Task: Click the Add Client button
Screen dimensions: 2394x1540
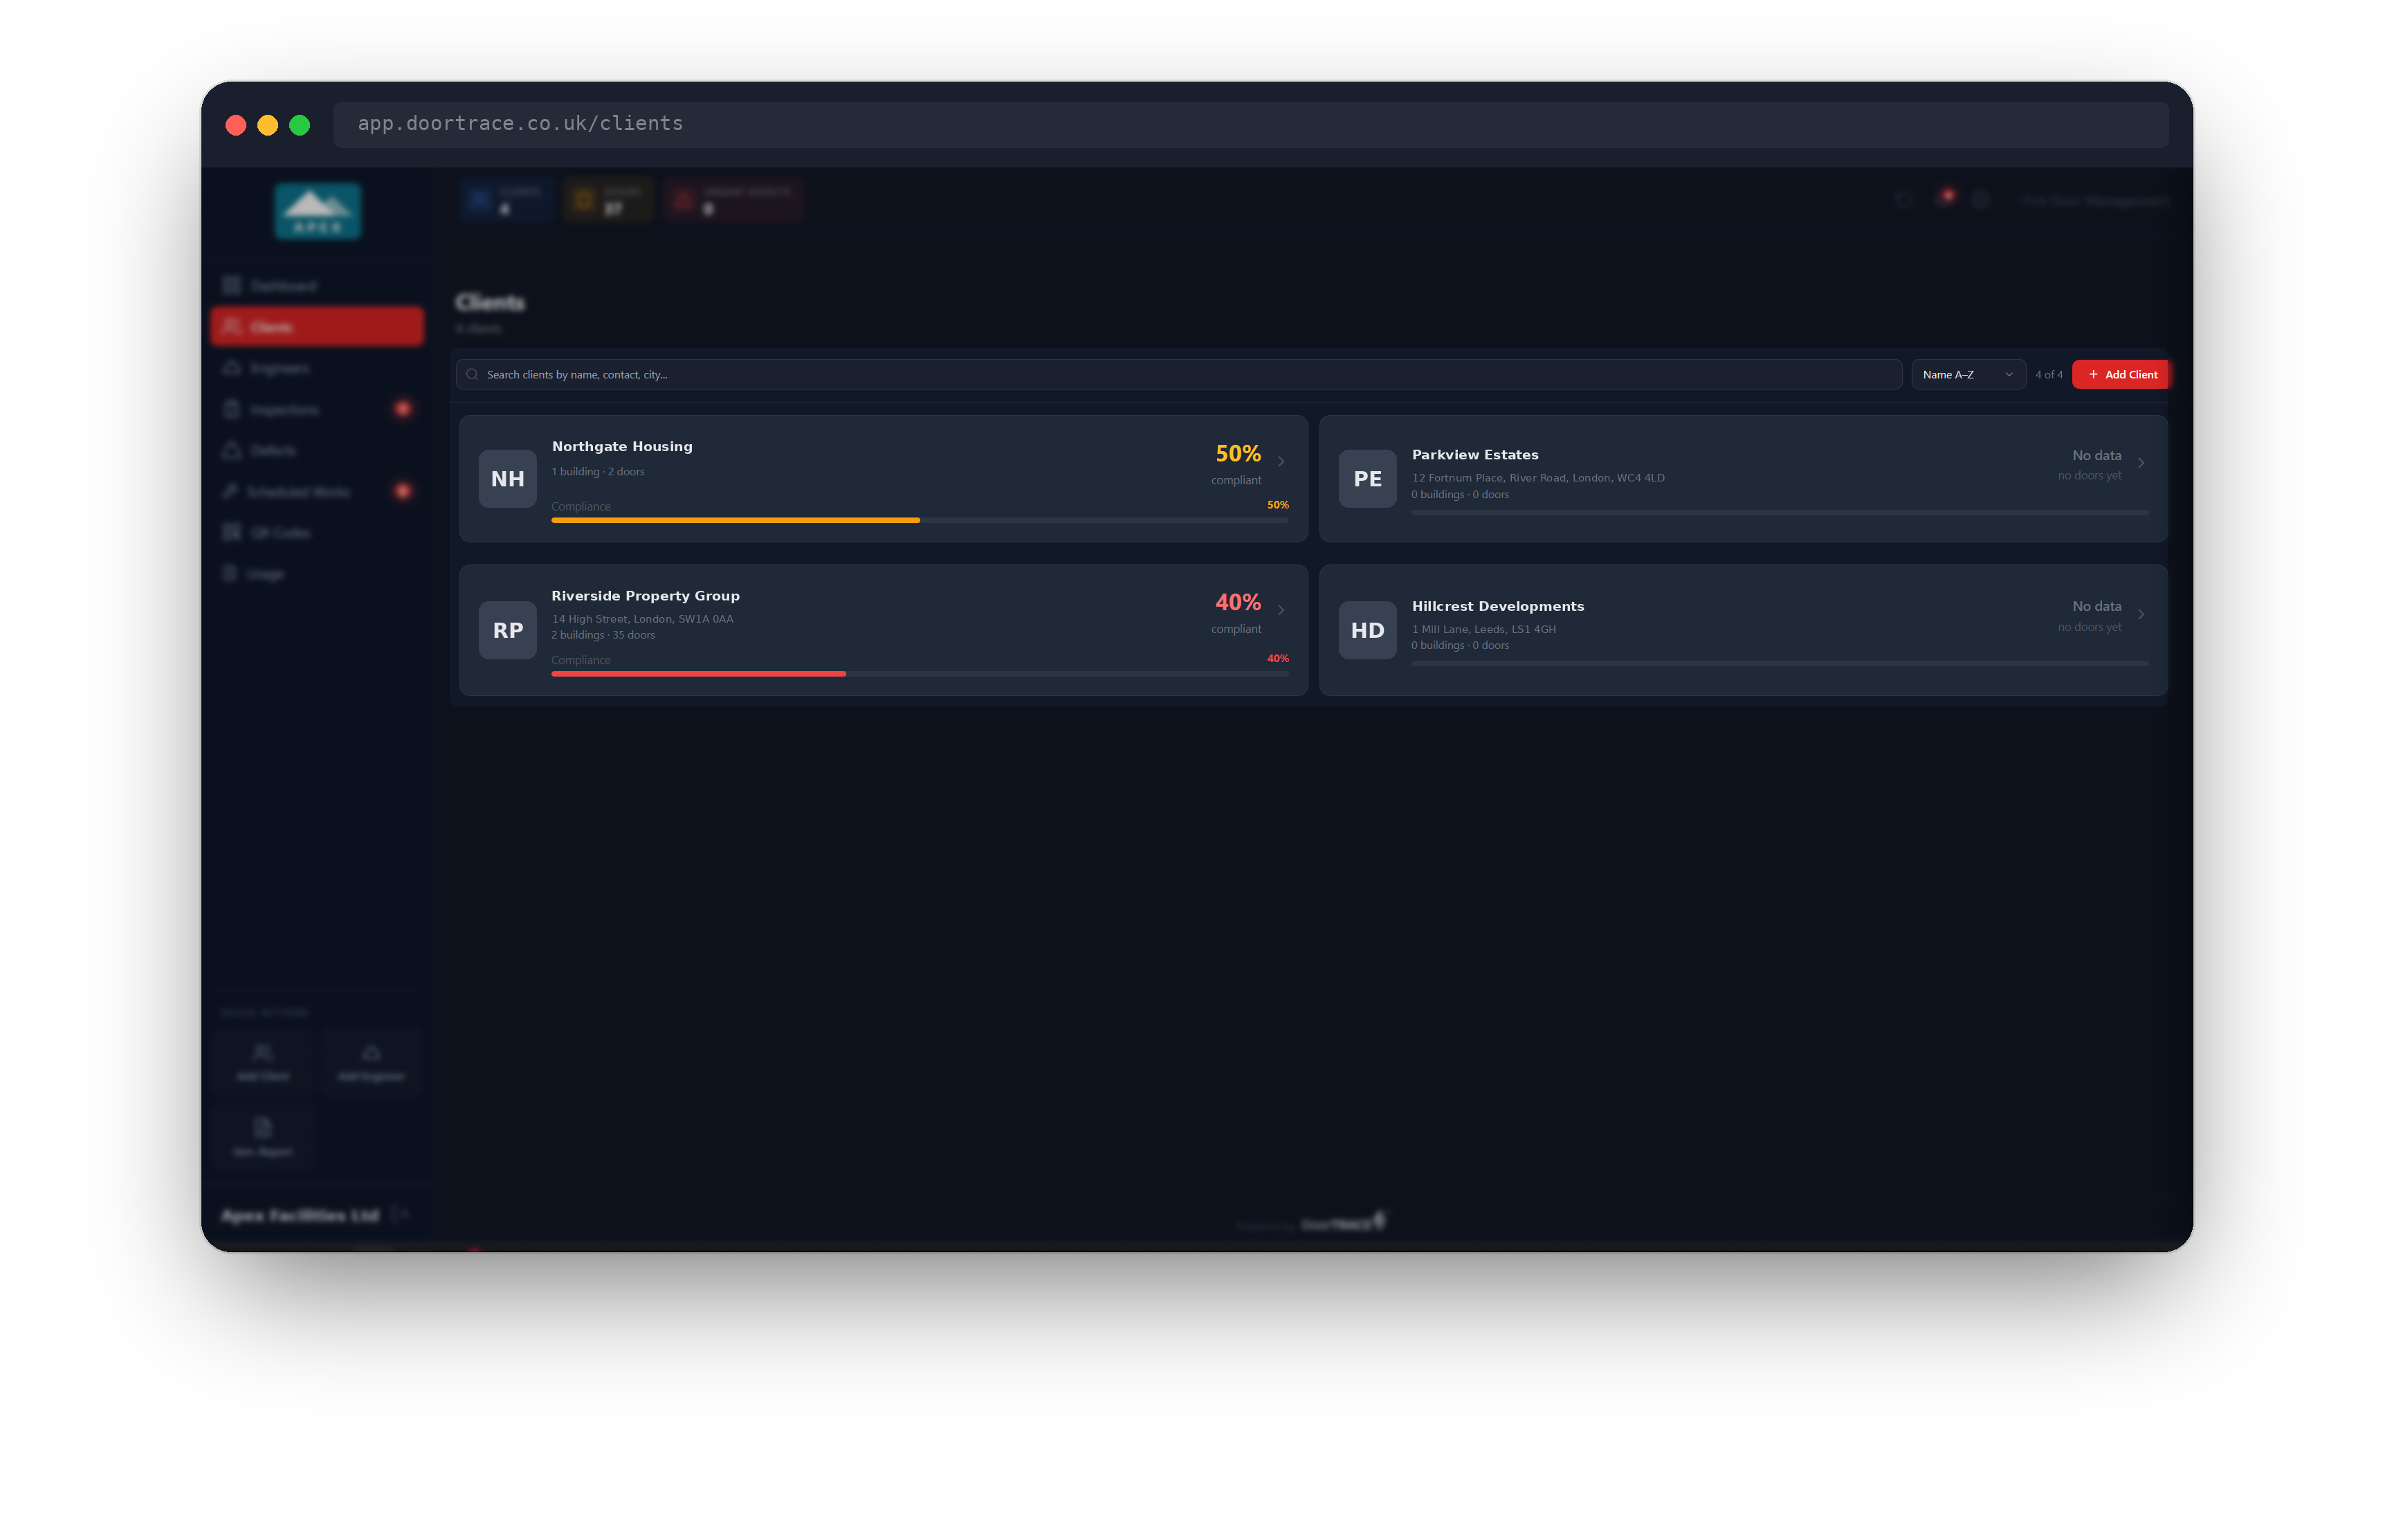Action: click(2119, 374)
